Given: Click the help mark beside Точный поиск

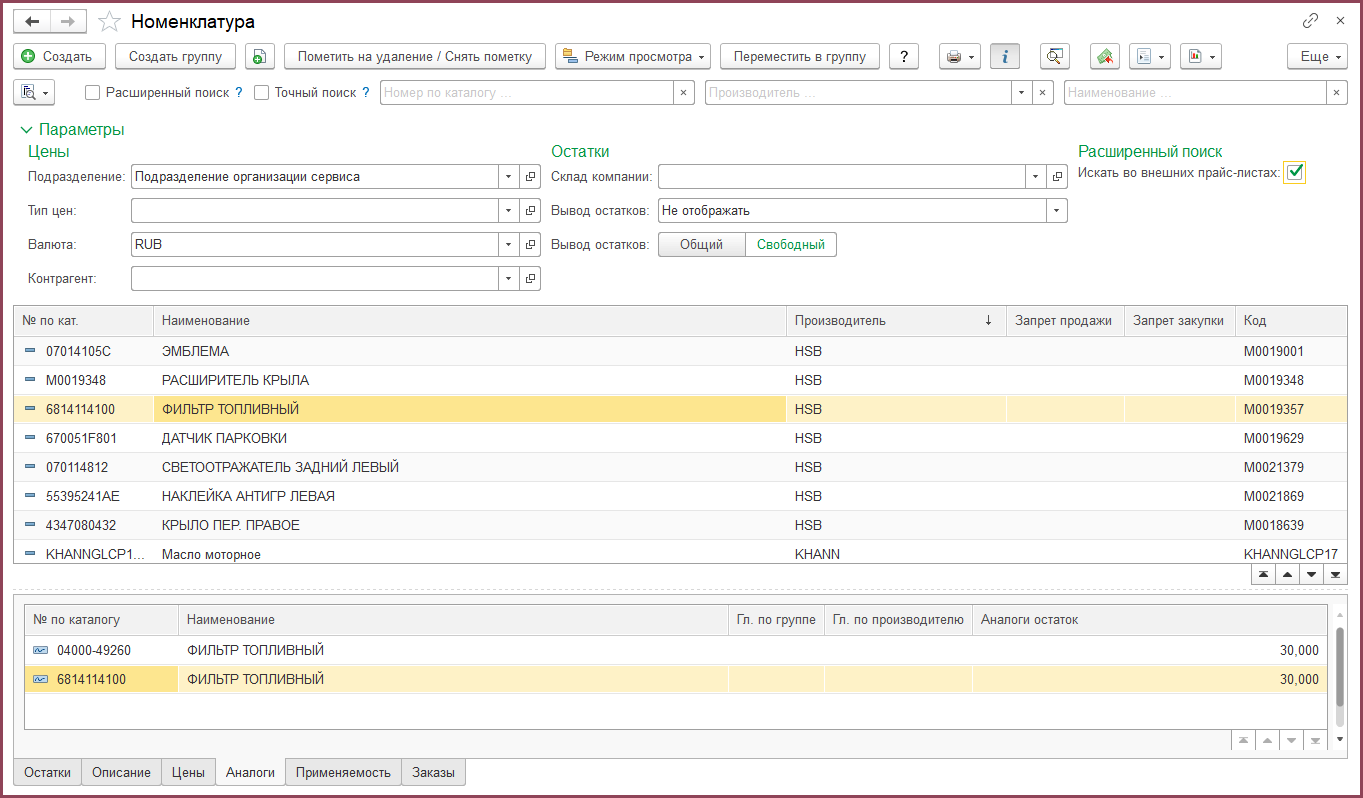Looking at the screenshot, I should coord(366,92).
